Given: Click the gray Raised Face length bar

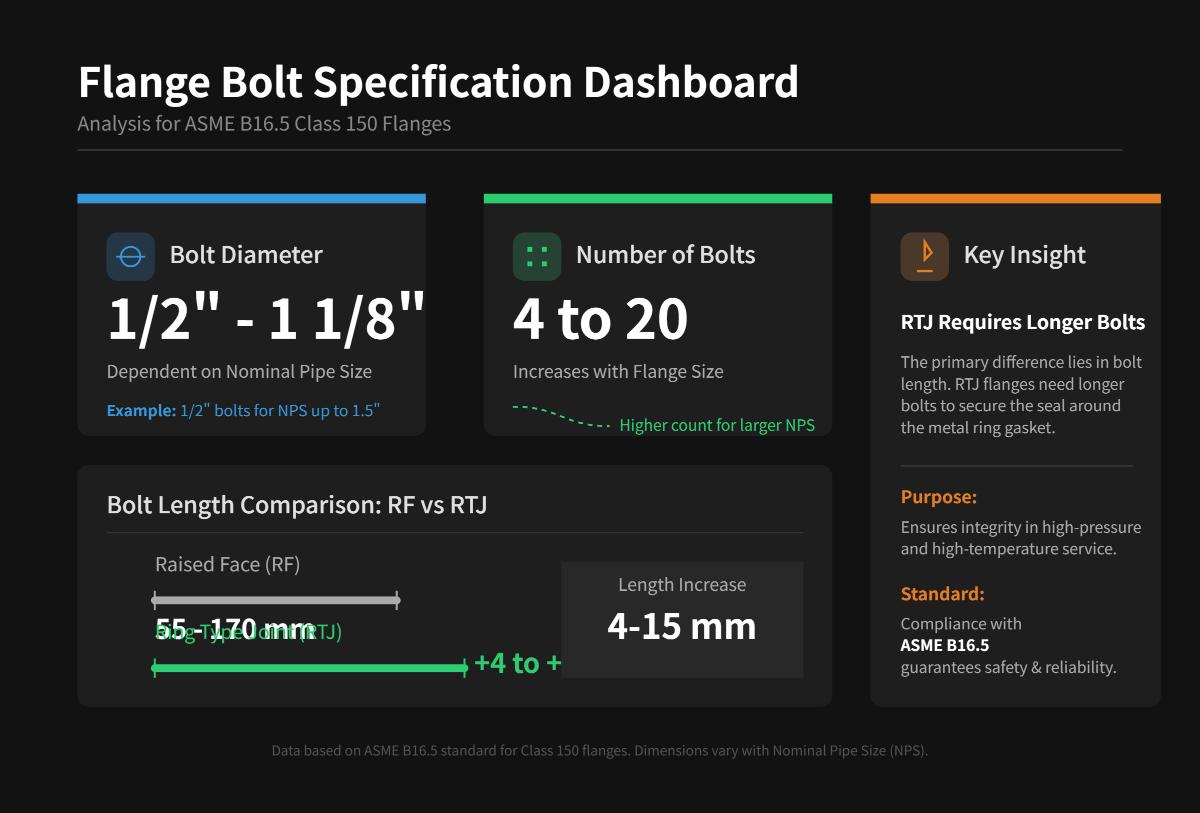Looking at the screenshot, I should click(x=275, y=601).
